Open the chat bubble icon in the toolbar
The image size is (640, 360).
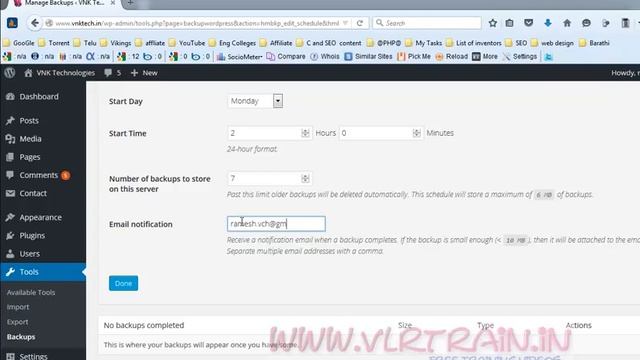[586, 23]
